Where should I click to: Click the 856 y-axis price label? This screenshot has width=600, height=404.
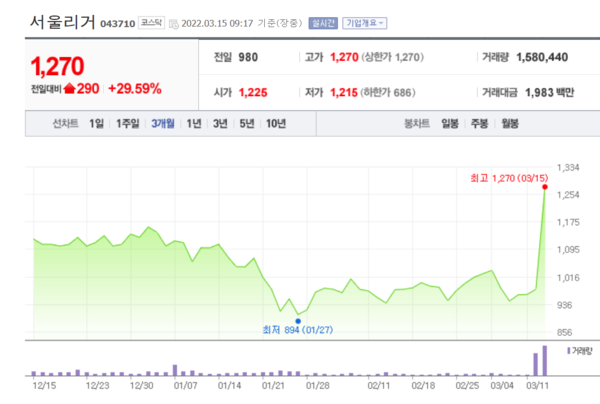pyautogui.click(x=565, y=332)
